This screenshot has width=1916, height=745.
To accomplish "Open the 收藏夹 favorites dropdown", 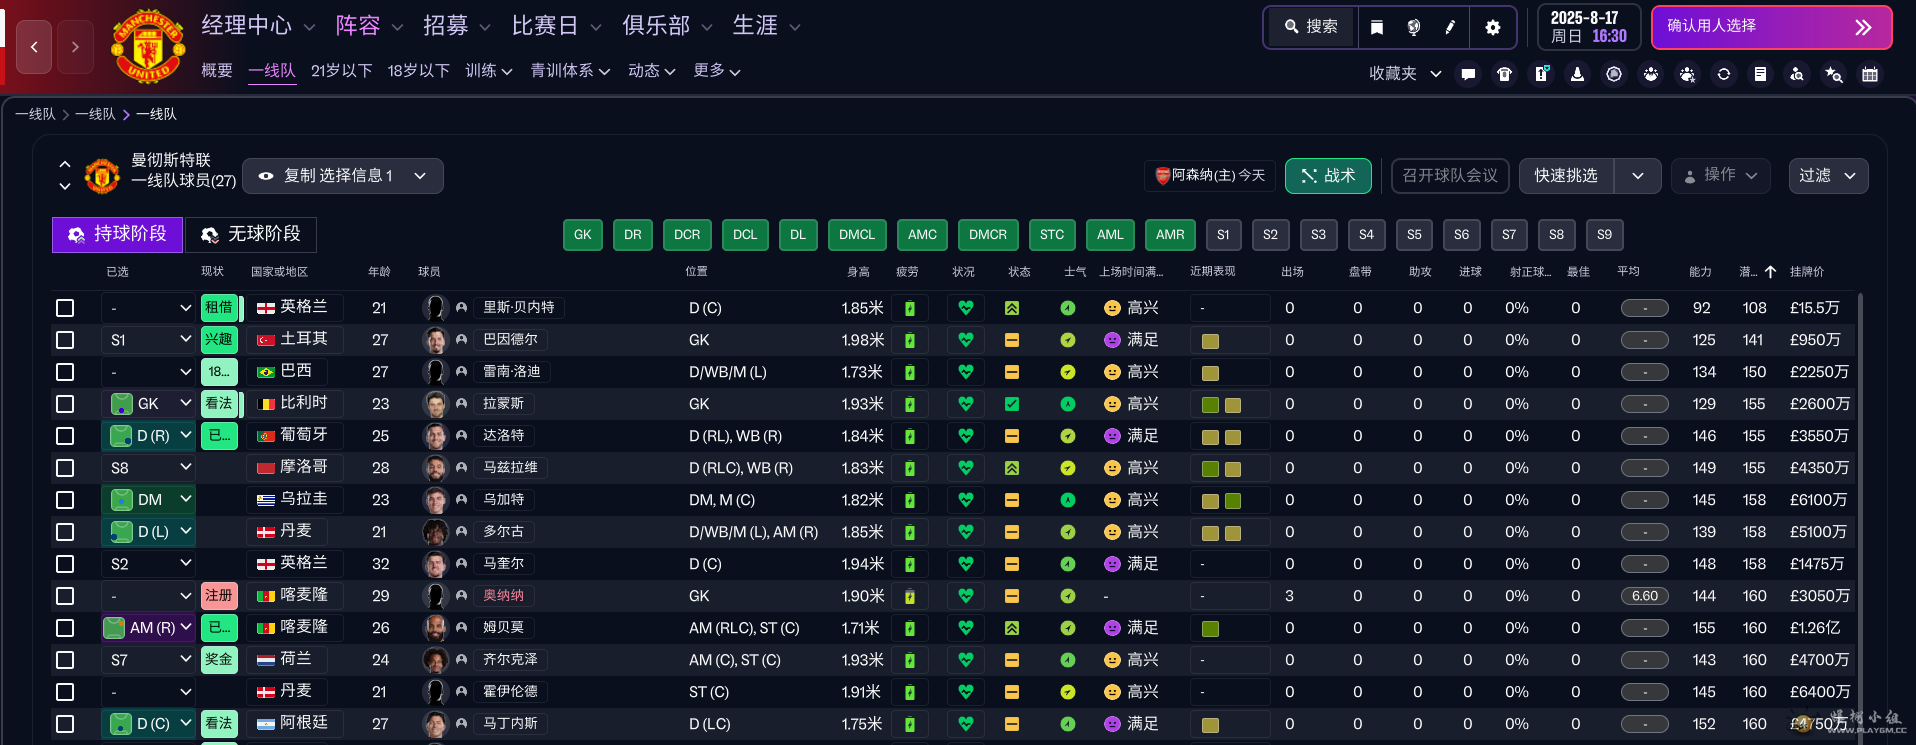I will click(x=1405, y=74).
